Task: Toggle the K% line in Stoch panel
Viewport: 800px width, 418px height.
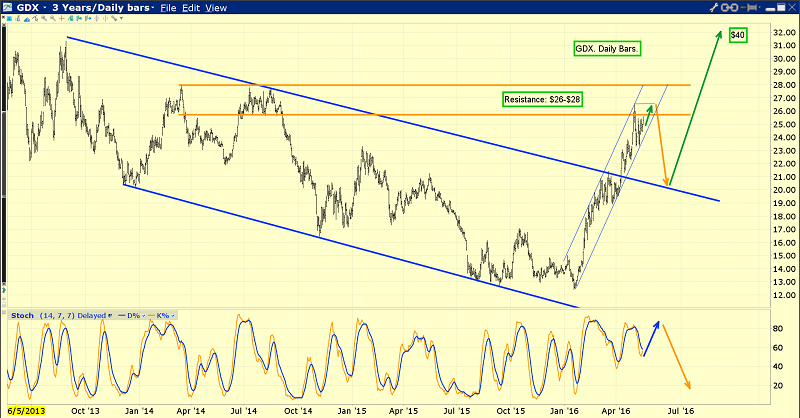Action: click(161, 314)
